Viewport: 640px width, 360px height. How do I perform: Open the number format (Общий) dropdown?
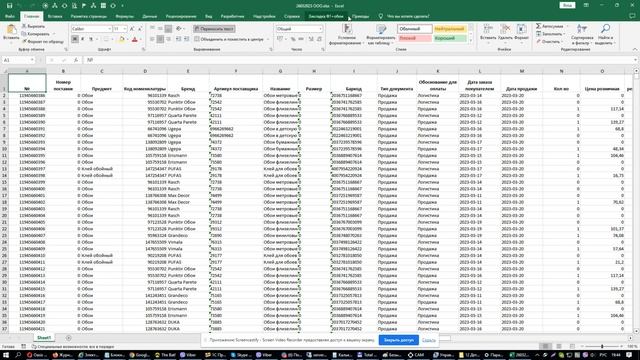(x=320, y=29)
